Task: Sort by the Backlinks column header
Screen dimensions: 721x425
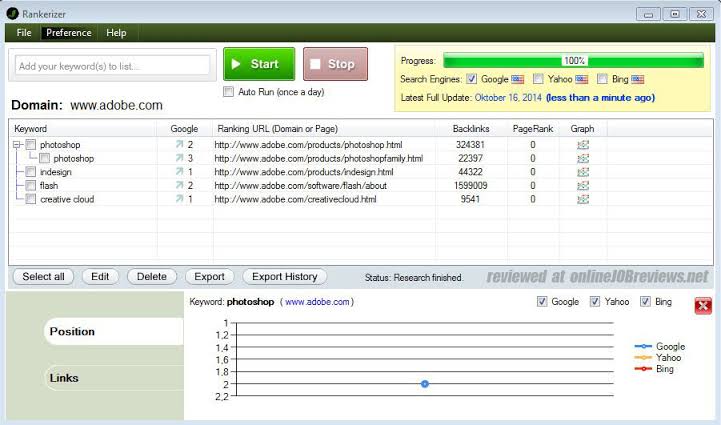Action: (x=471, y=129)
